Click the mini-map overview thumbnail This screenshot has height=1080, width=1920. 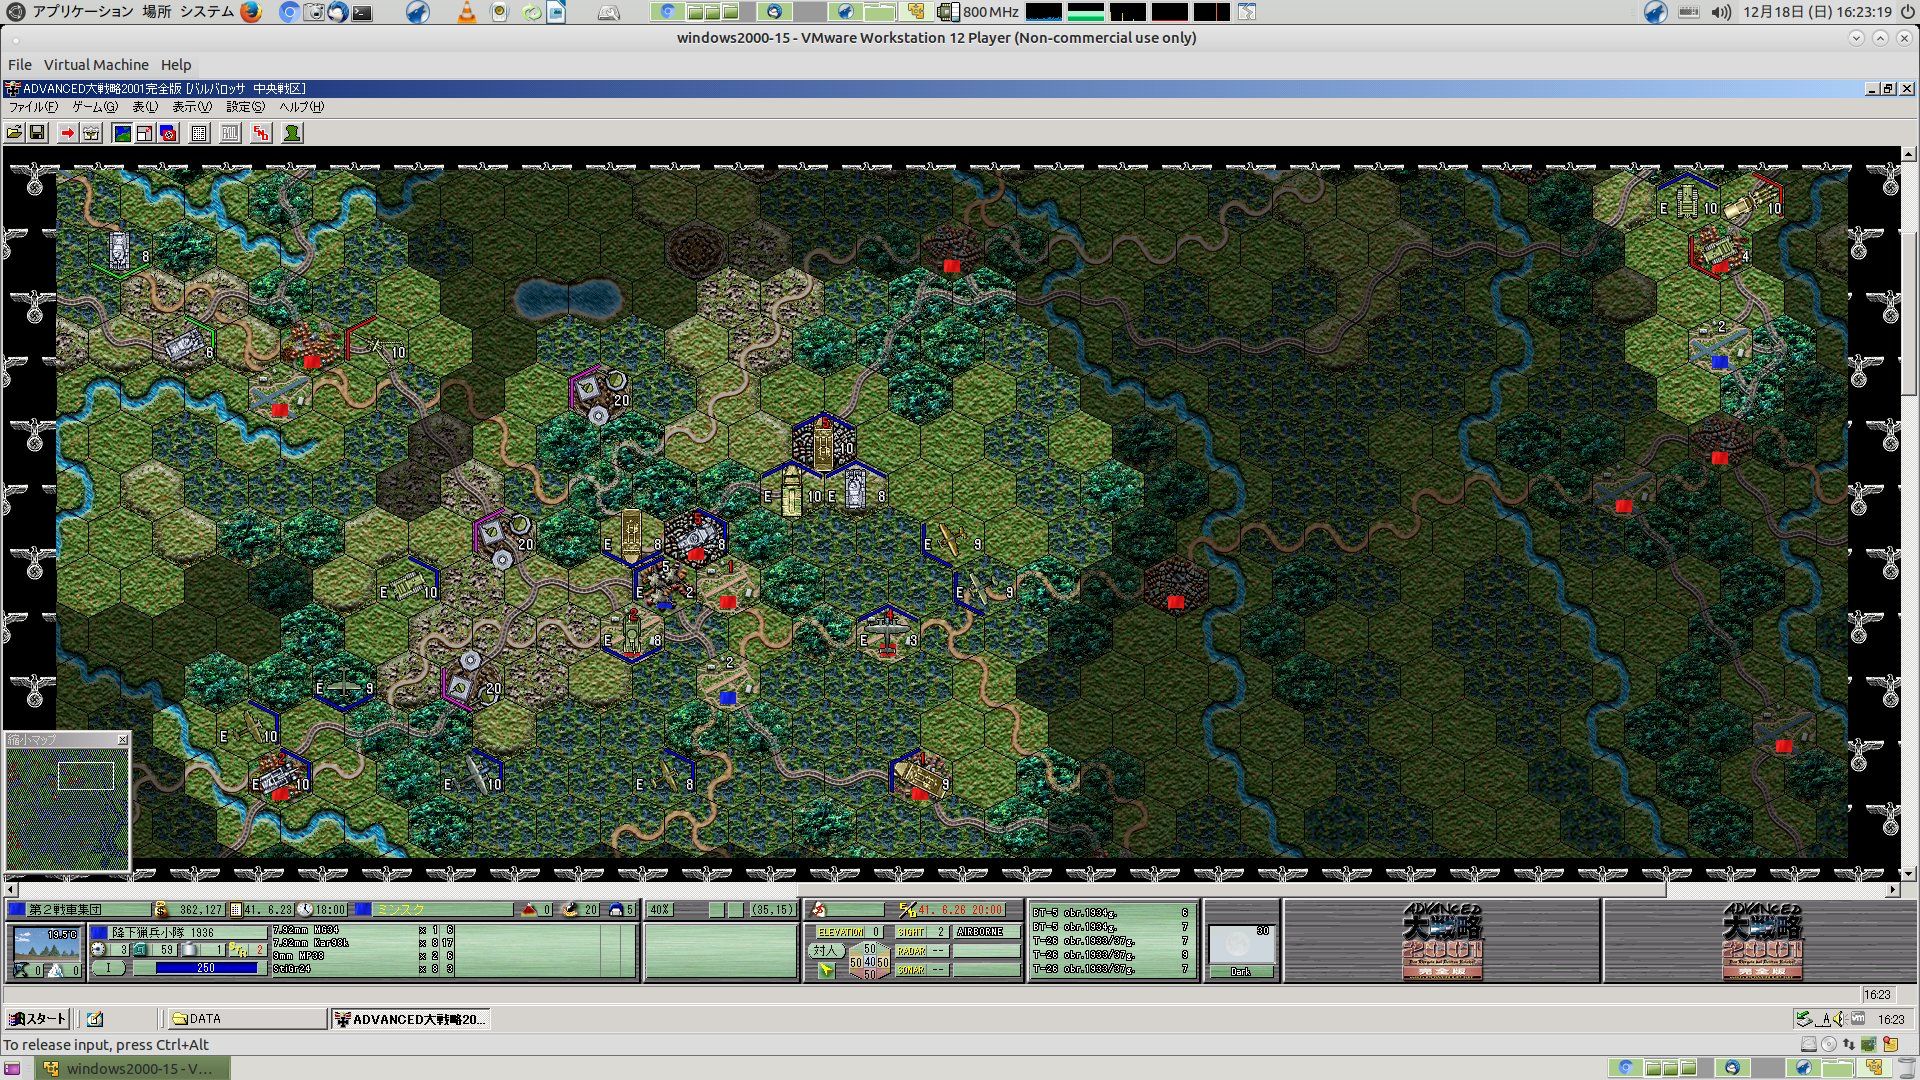[x=68, y=808]
